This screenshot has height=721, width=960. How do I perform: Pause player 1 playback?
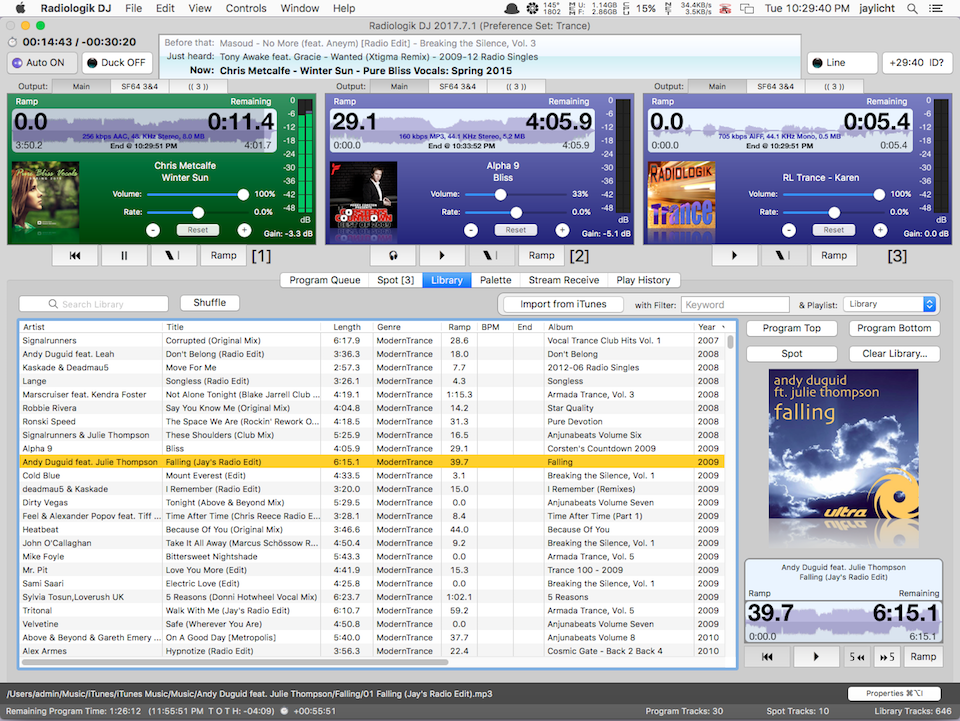point(125,255)
